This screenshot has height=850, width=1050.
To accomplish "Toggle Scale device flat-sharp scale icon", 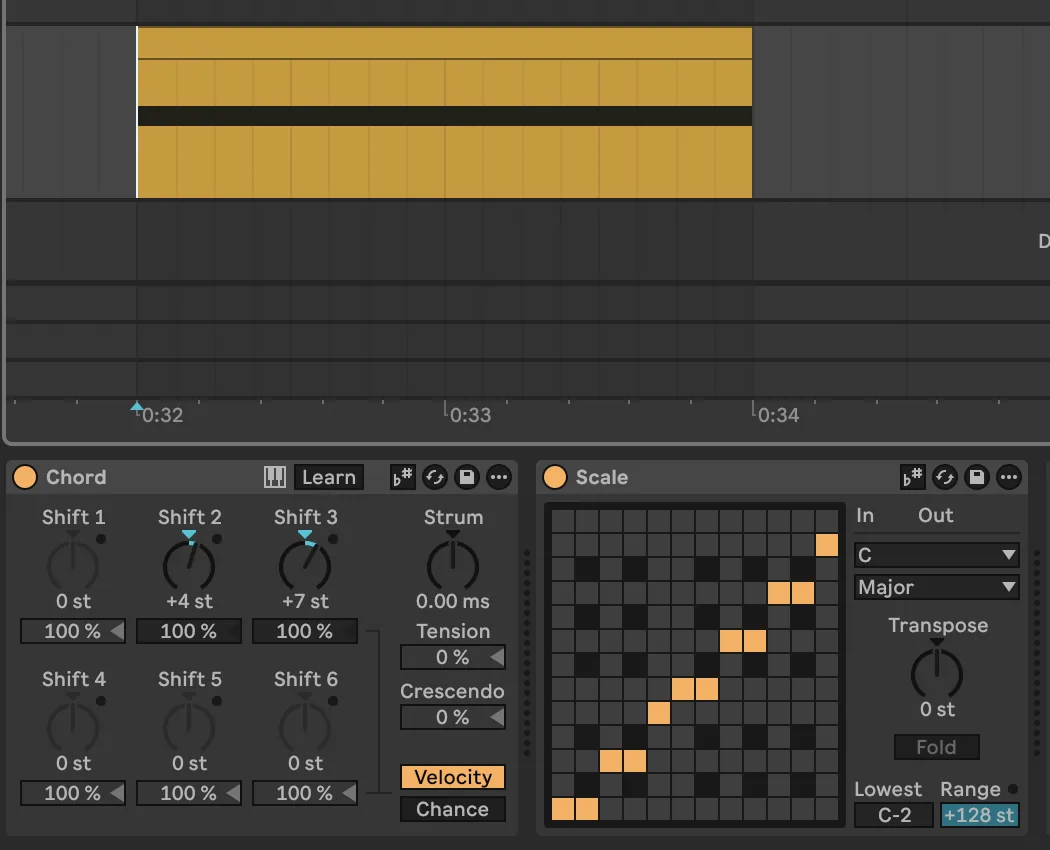I will [913, 478].
